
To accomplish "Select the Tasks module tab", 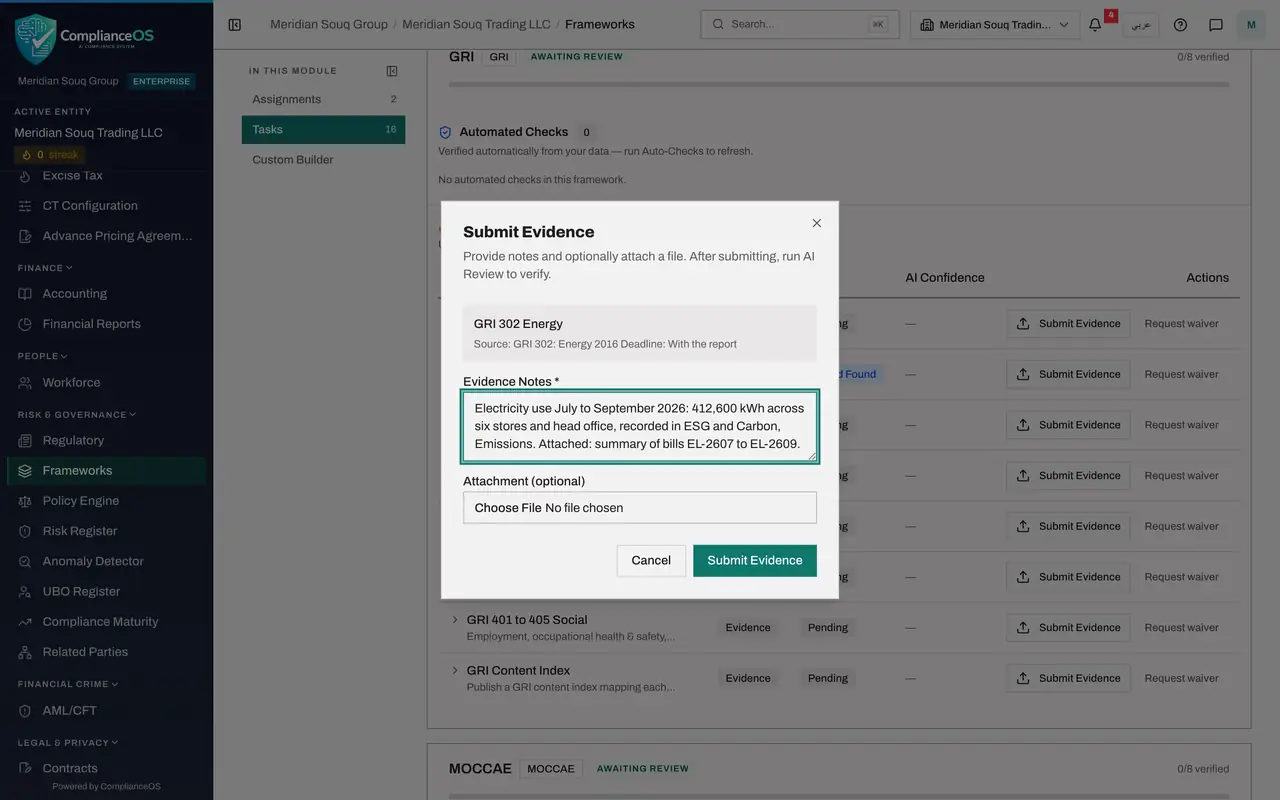I will [323, 129].
